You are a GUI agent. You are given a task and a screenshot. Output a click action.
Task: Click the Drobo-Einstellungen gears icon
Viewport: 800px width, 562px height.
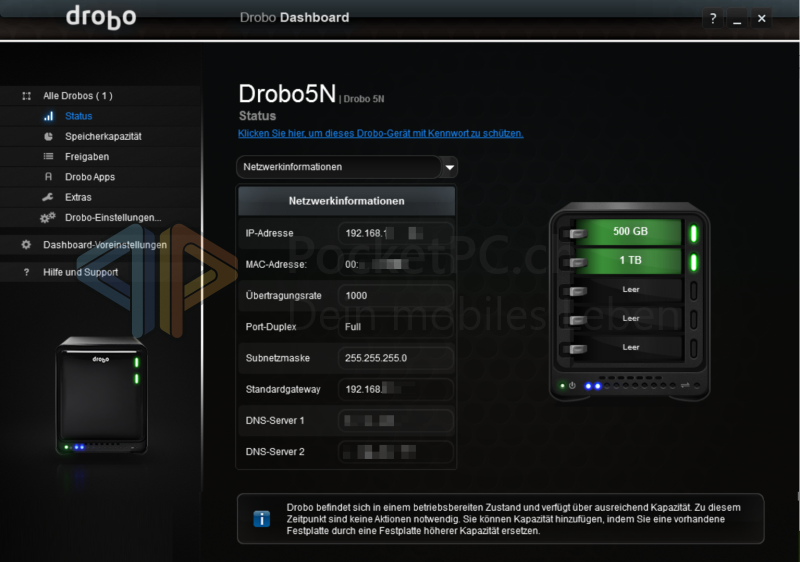(47, 218)
